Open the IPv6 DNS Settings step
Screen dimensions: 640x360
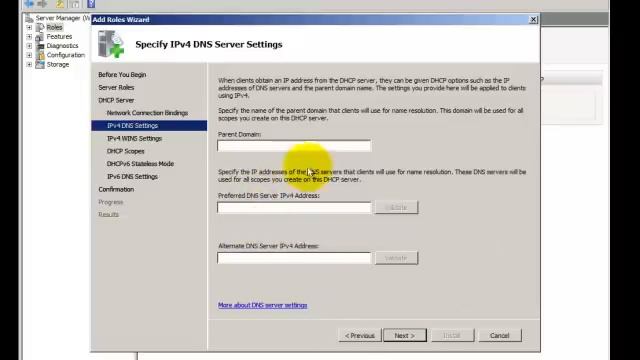coord(132,176)
